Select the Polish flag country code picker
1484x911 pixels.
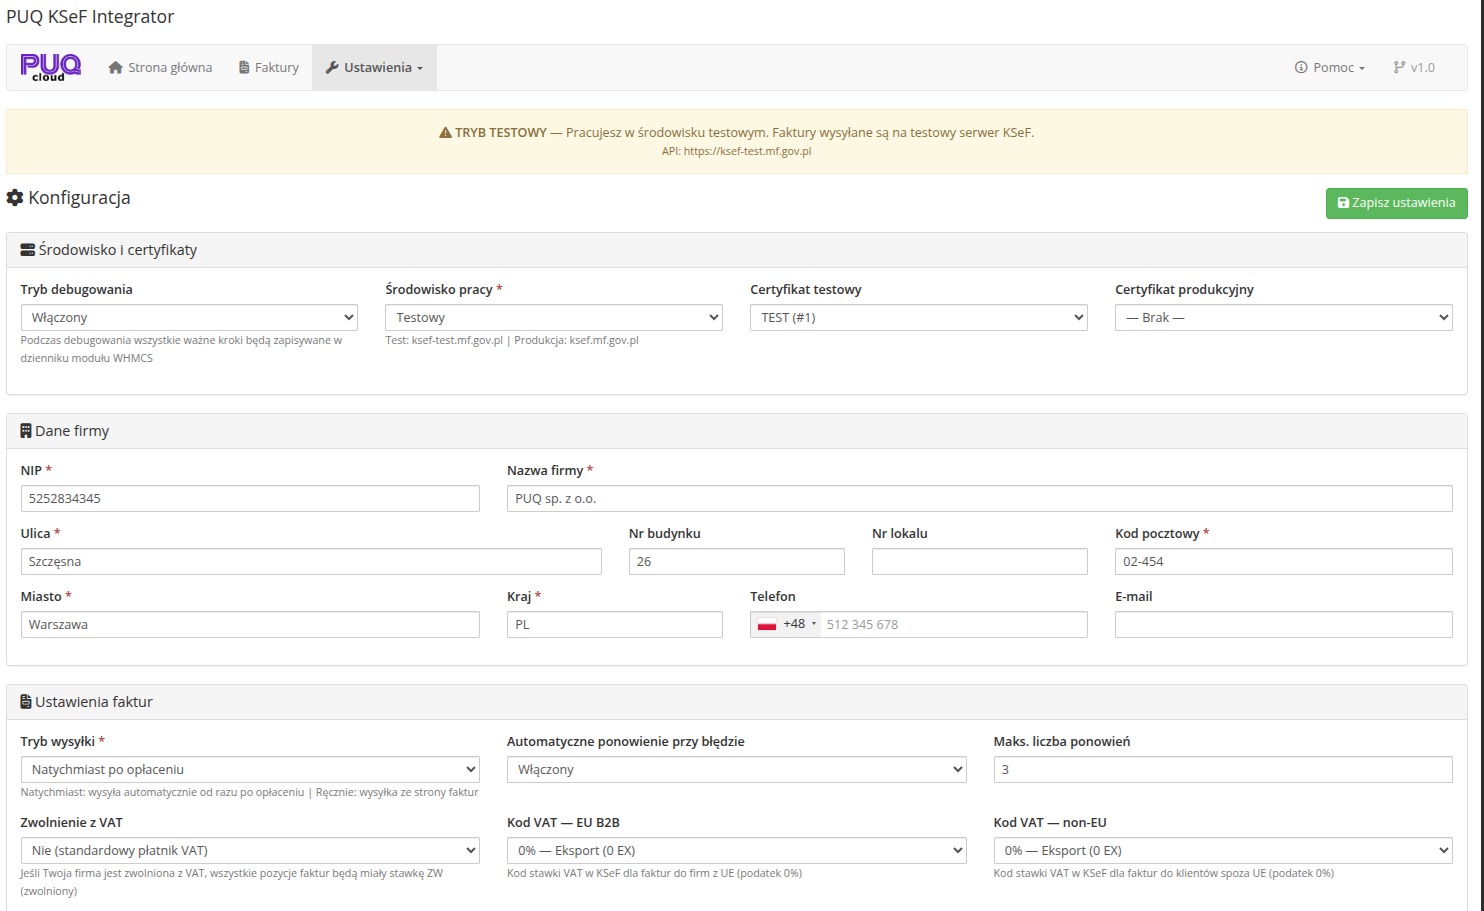click(x=786, y=624)
